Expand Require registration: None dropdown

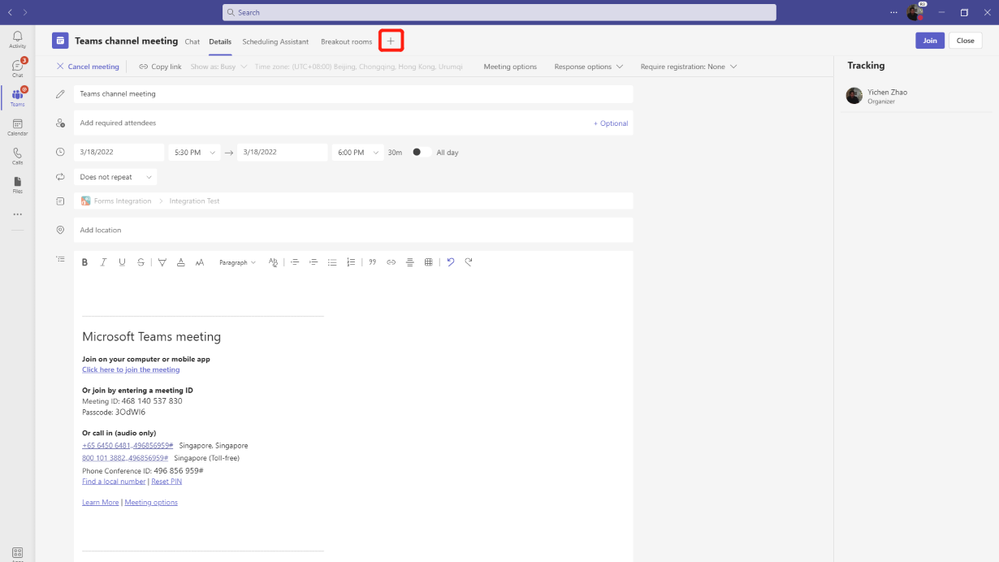coord(688,66)
